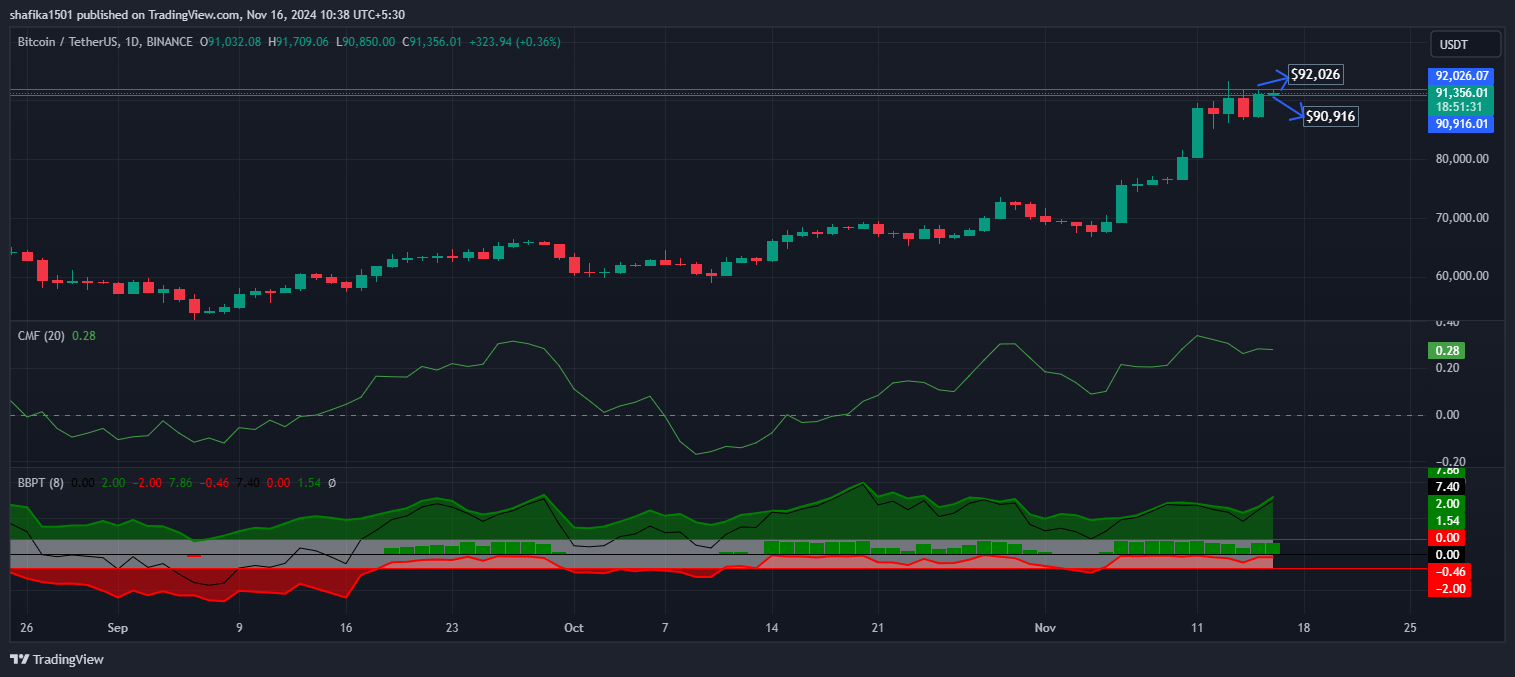The image size is (1515, 677).
Task: Click the BBPT (8) indicator label
Action: 40,482
